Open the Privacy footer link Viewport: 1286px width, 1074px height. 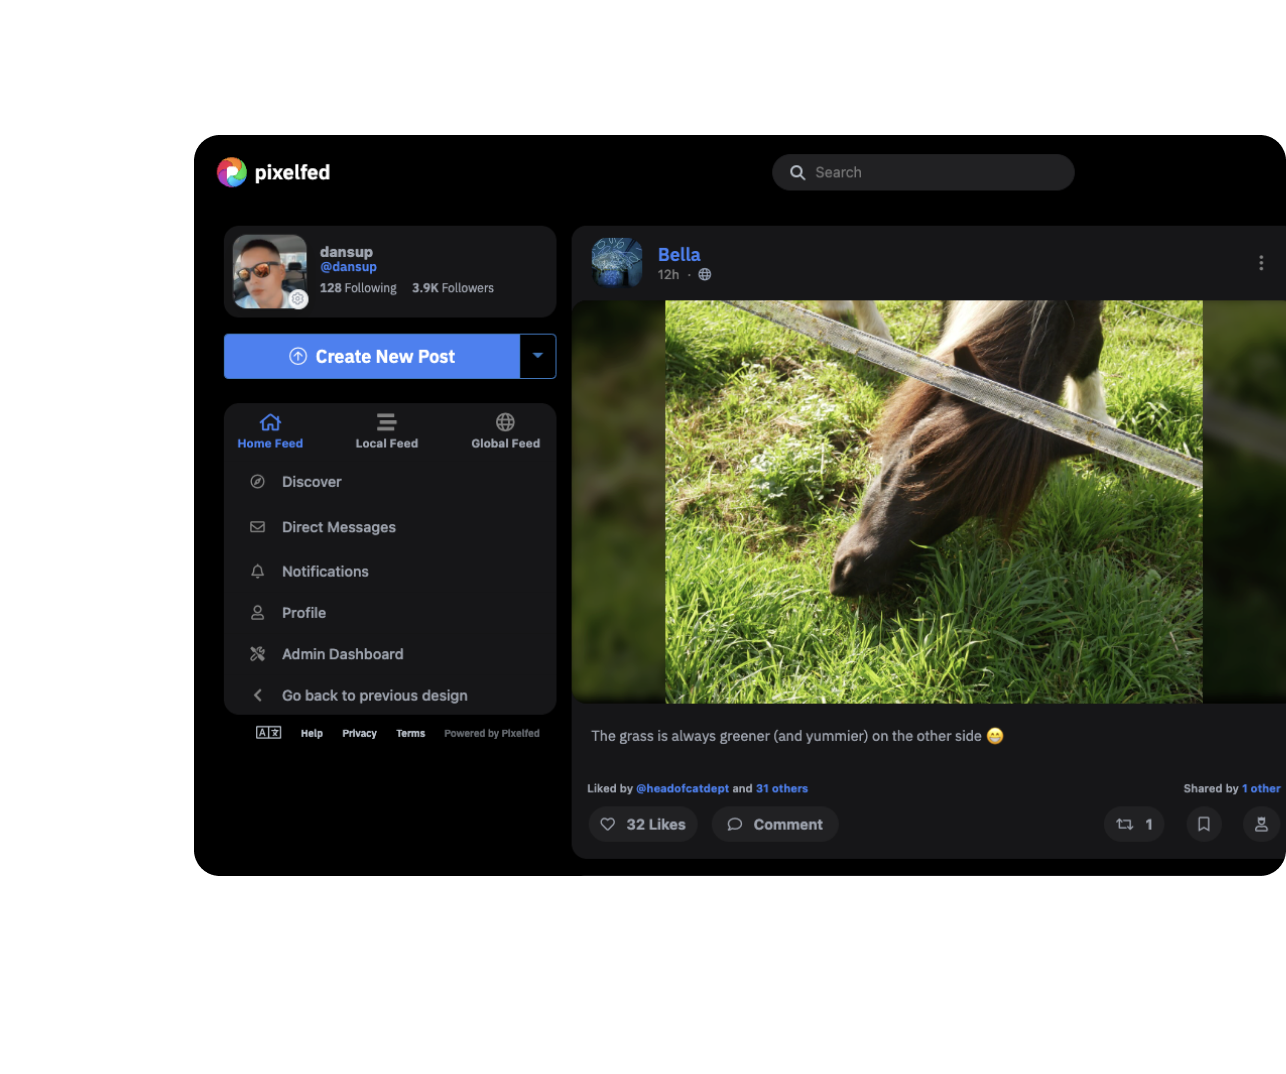[359, 733]
